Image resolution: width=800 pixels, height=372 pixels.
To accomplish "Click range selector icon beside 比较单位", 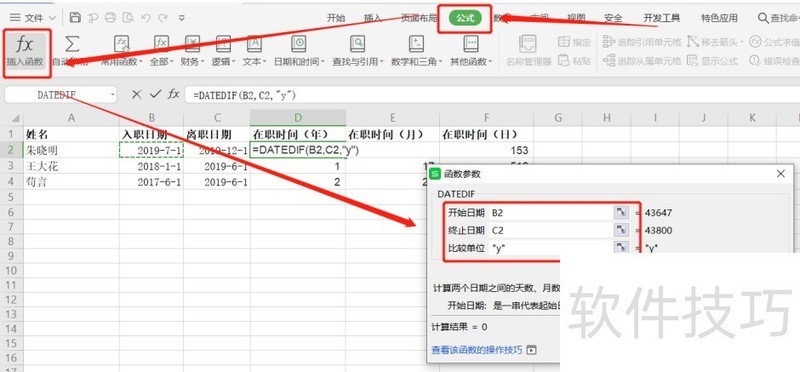I will [x=621, y=248].
